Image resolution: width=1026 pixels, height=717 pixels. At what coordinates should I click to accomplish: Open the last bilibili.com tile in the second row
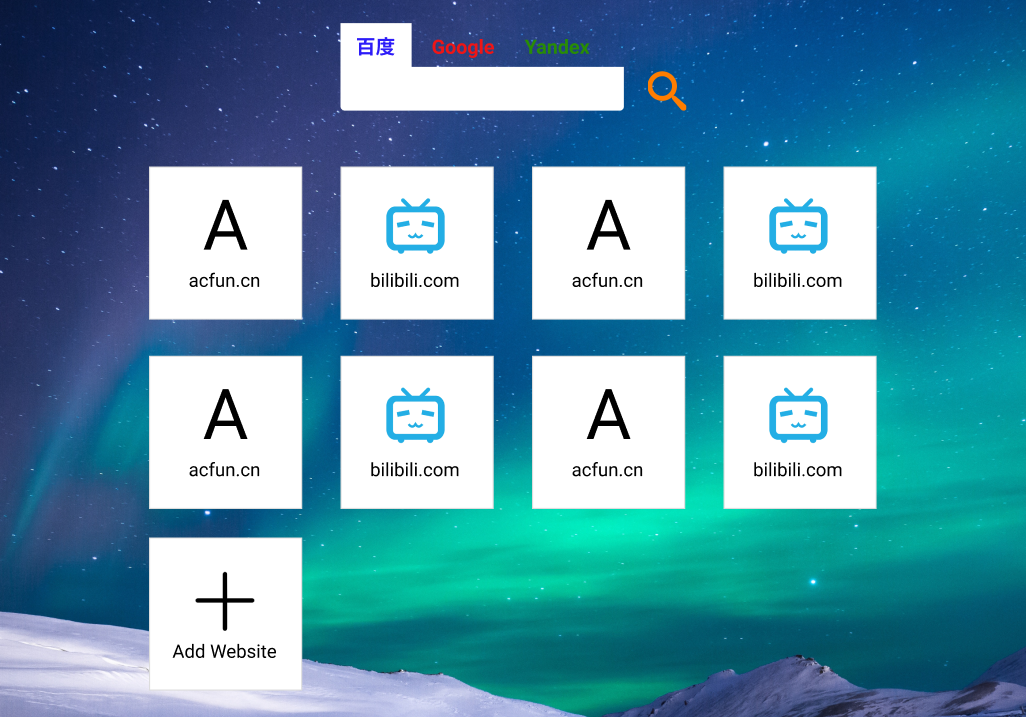800,432
